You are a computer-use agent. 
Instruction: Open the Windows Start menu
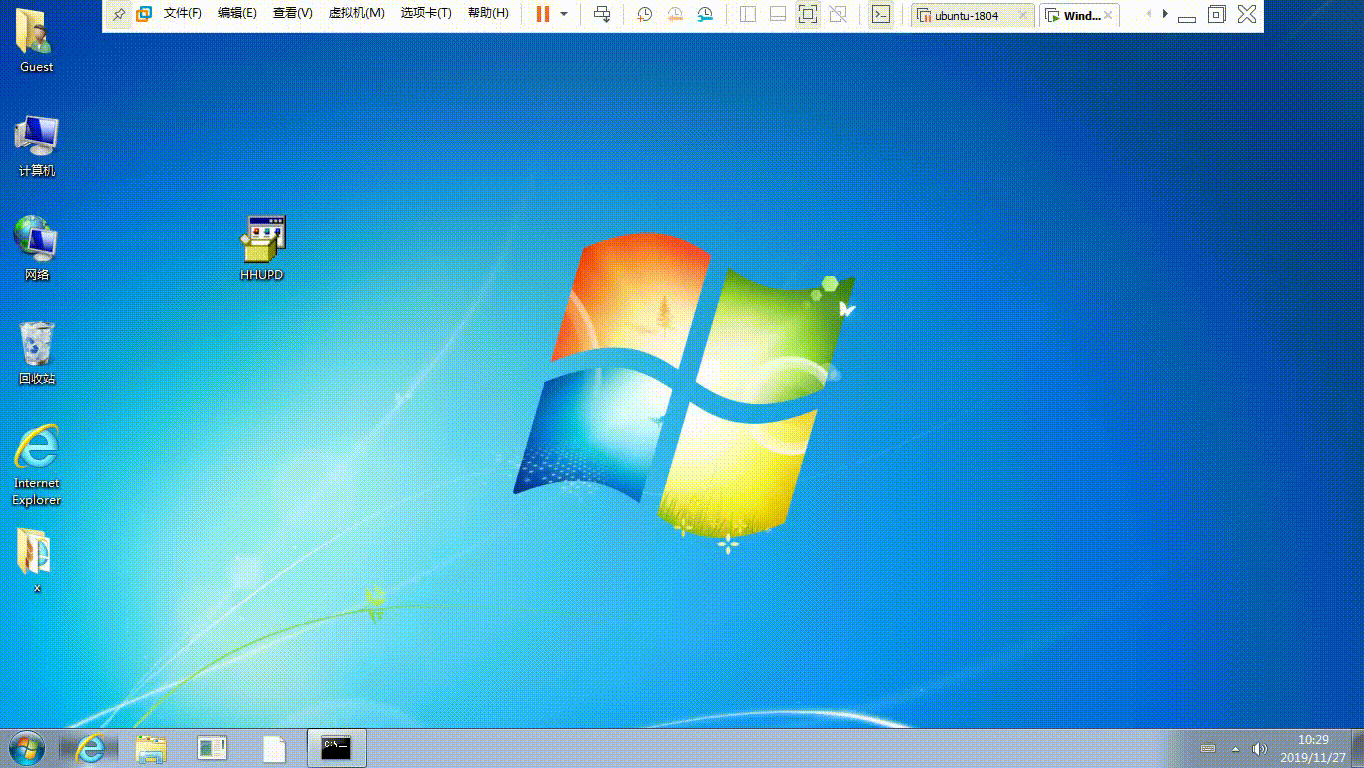tap(27, 747)
